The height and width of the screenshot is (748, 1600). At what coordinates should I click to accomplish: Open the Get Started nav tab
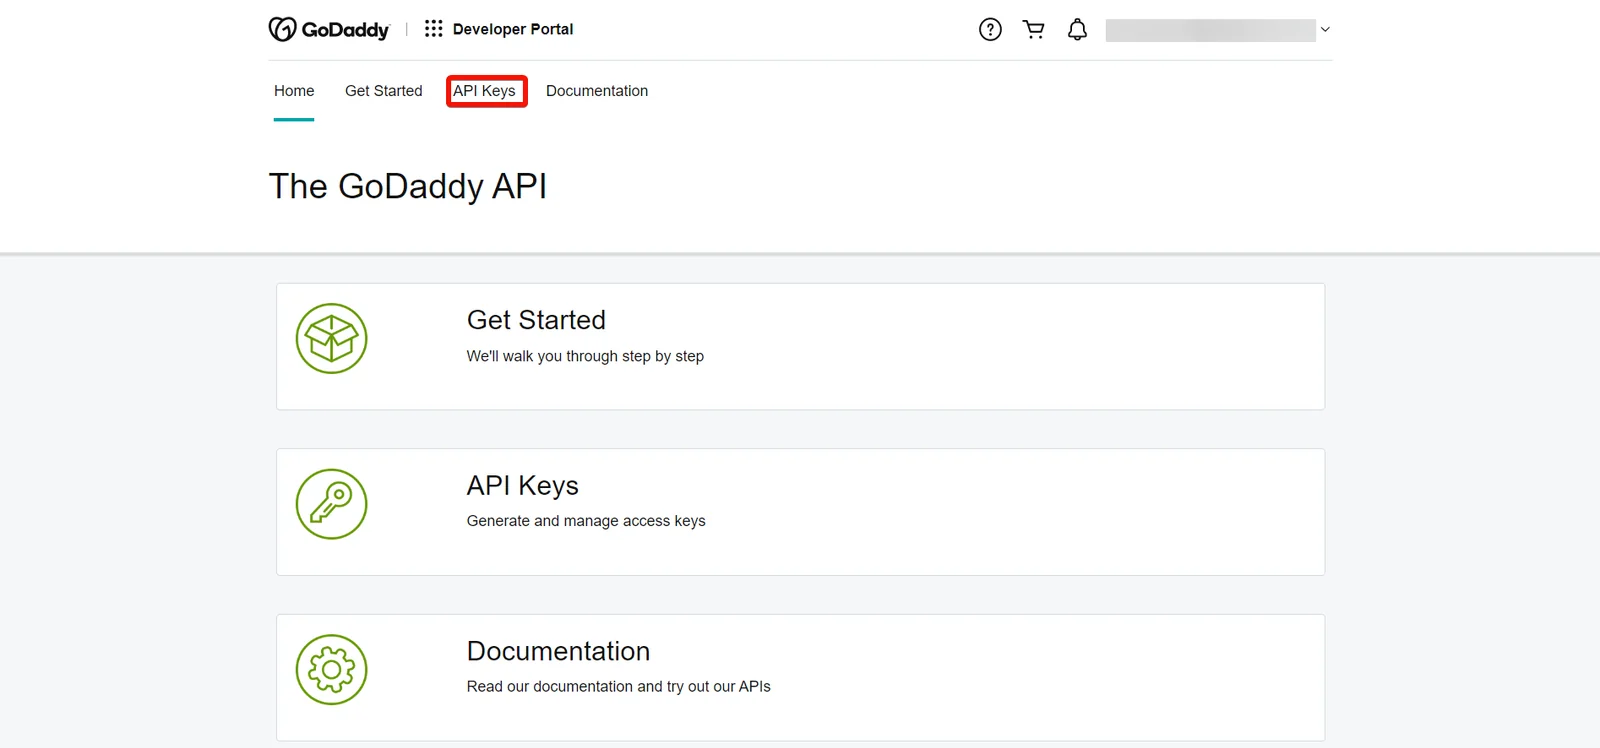(384, 91)
